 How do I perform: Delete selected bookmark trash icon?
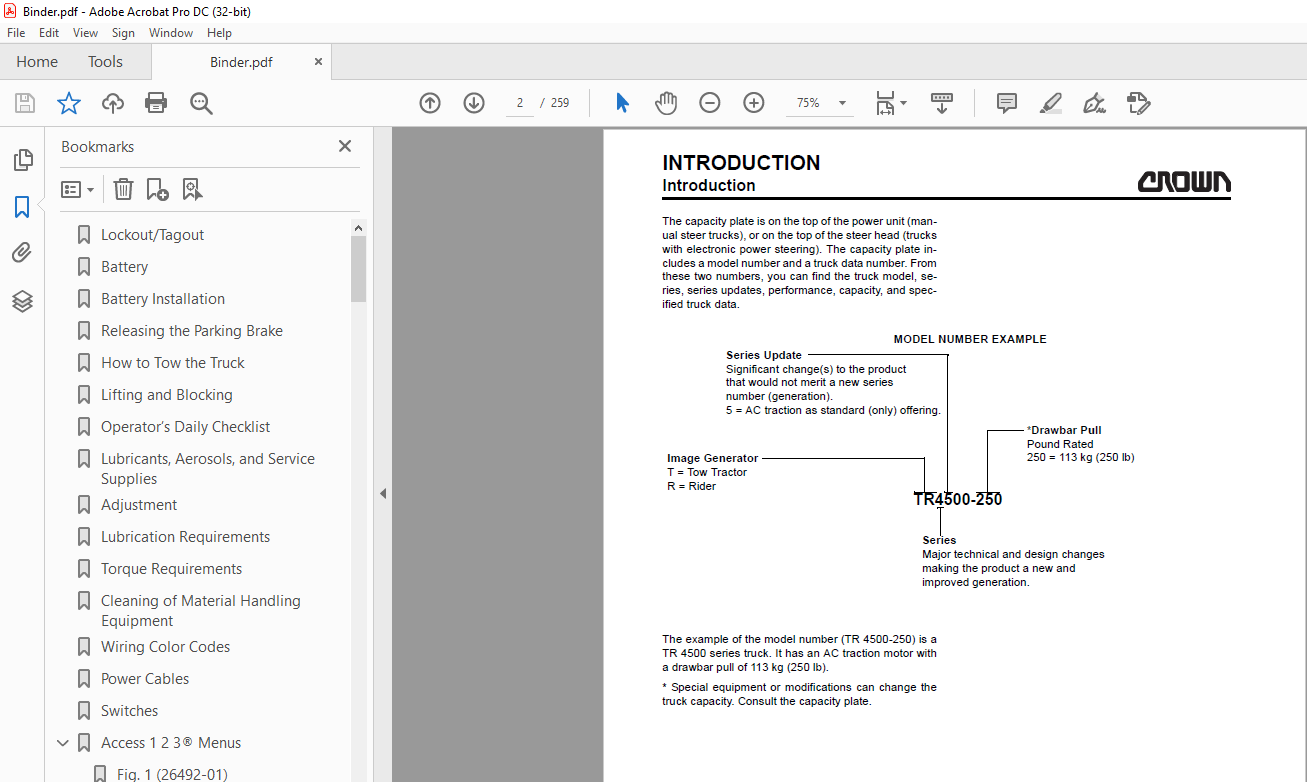[x=123, y=189]
